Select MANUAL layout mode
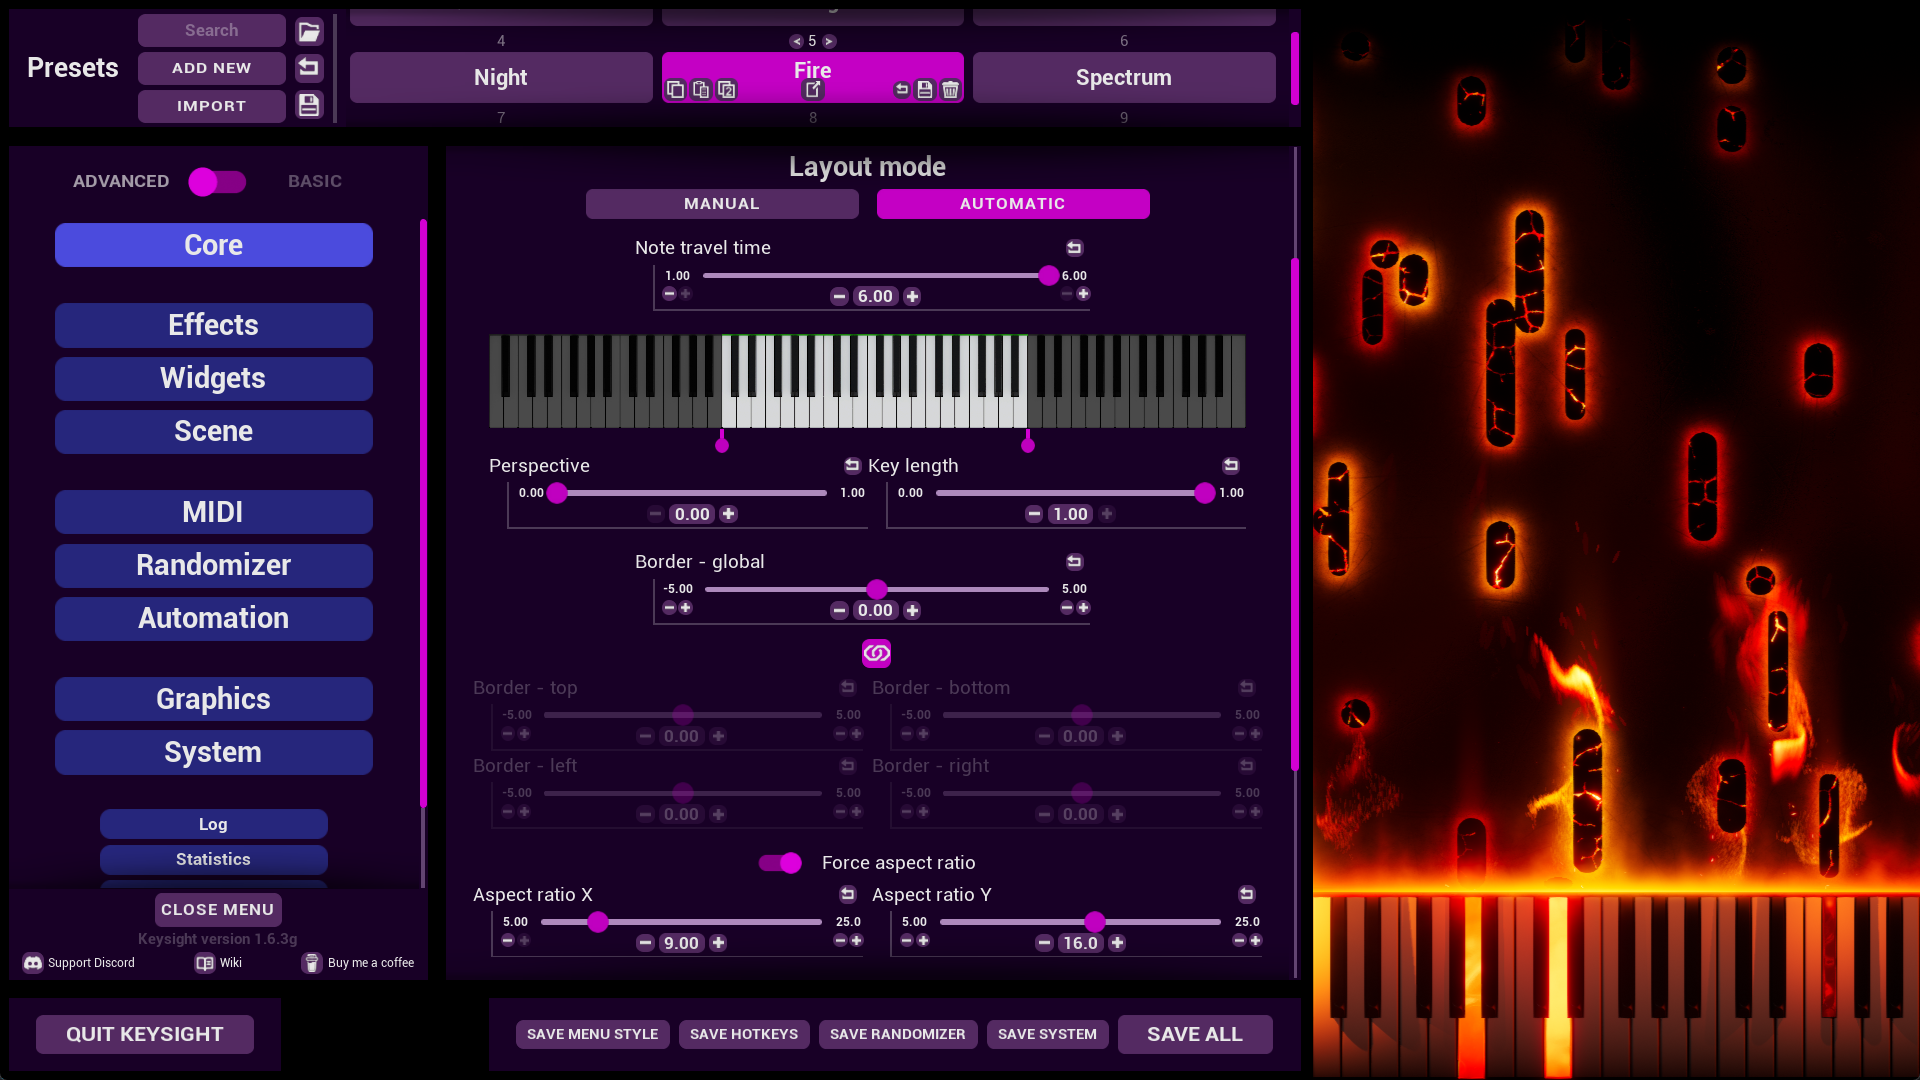 [x=722, y=204]
